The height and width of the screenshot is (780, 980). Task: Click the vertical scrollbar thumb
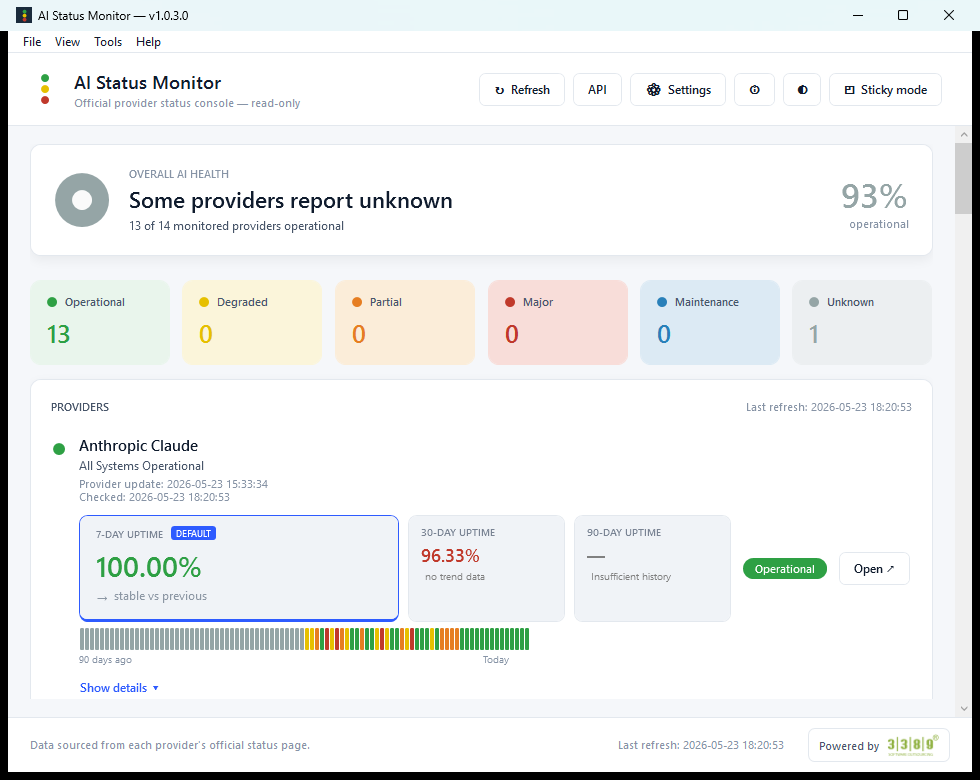[x=963, y=178]
